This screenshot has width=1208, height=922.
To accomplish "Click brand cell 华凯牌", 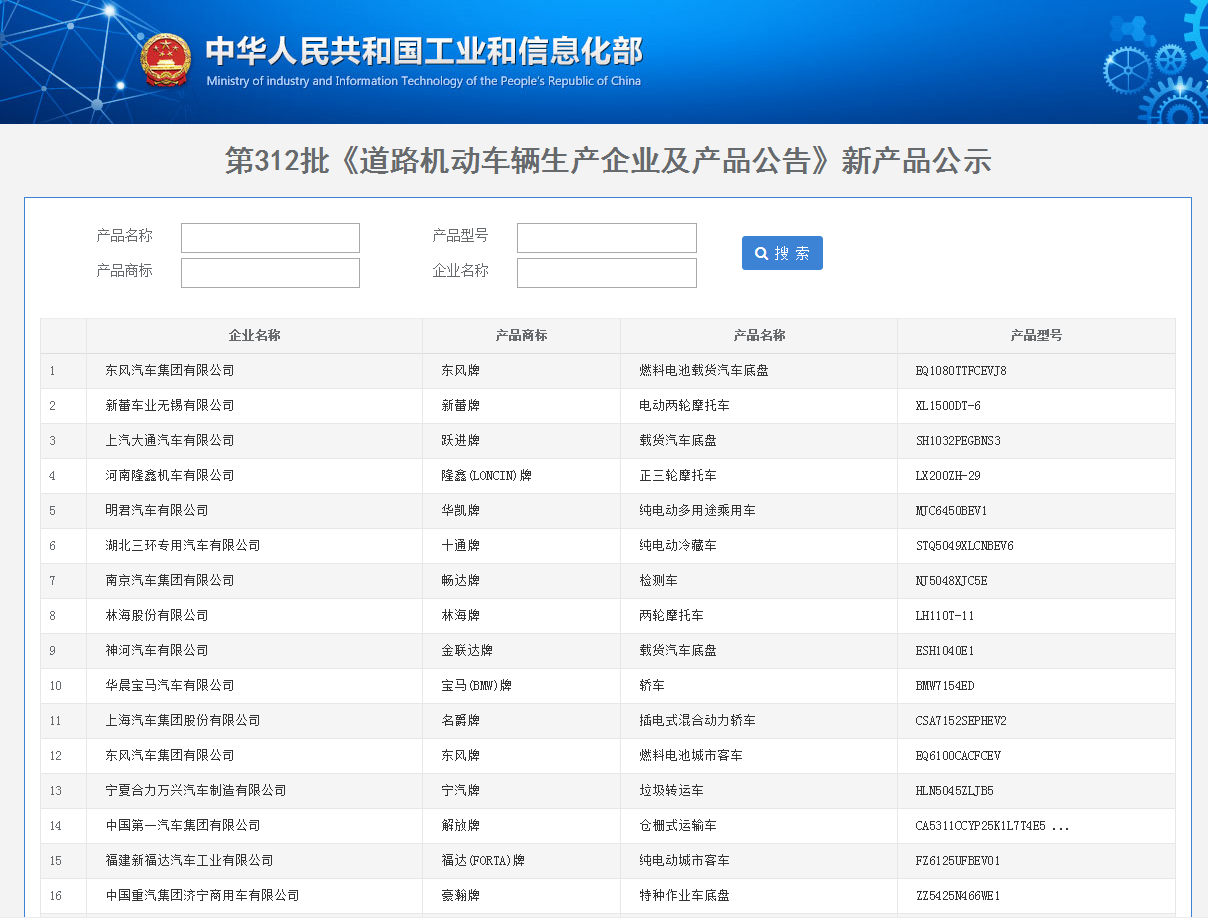I will click(460, 511).
